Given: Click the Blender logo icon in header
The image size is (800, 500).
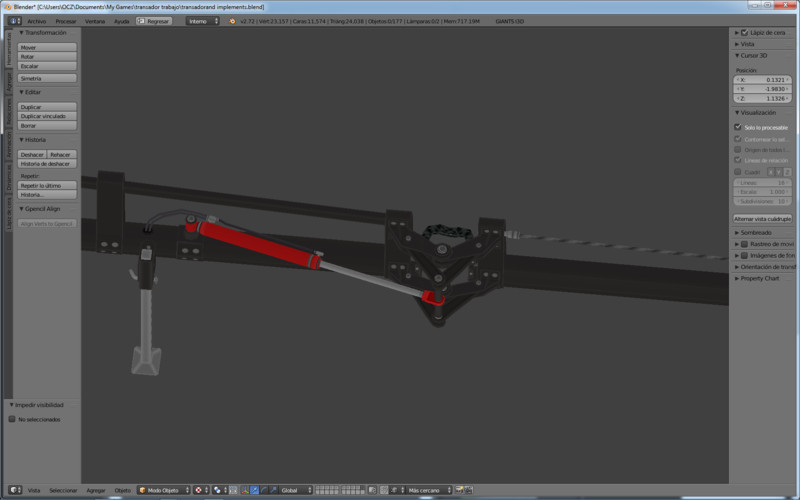Looking at the screenshot, I should [x=232, y=20].
